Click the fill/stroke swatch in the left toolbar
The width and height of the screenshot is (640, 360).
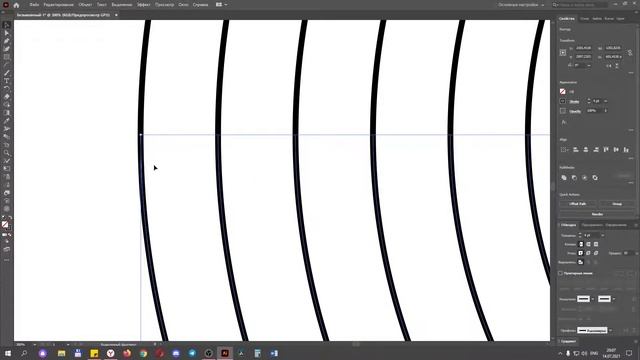tap(6, 224)
